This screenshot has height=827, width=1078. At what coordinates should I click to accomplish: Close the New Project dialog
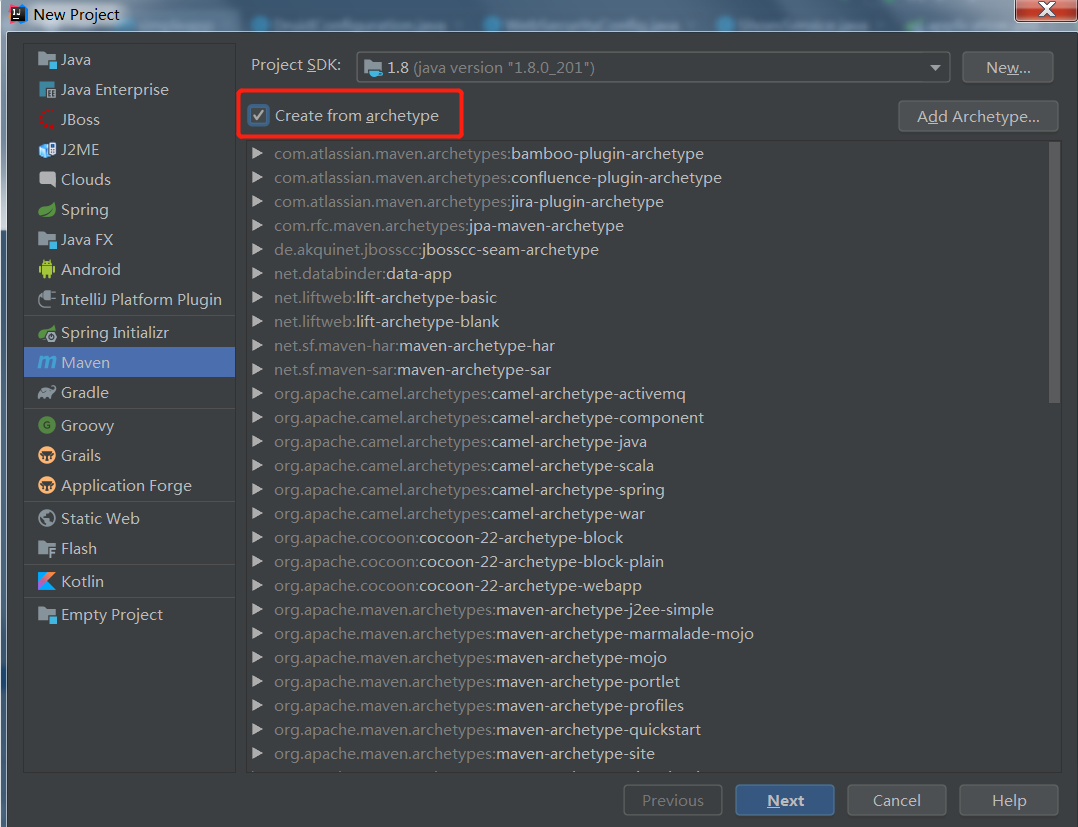coord(1046,10)
